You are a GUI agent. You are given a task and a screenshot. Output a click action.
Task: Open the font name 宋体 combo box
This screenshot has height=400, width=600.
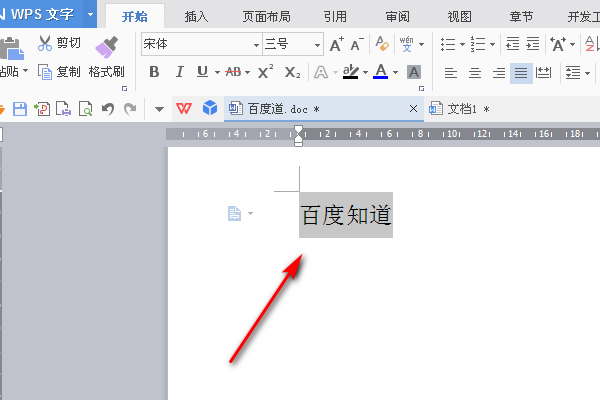(202, 44)
